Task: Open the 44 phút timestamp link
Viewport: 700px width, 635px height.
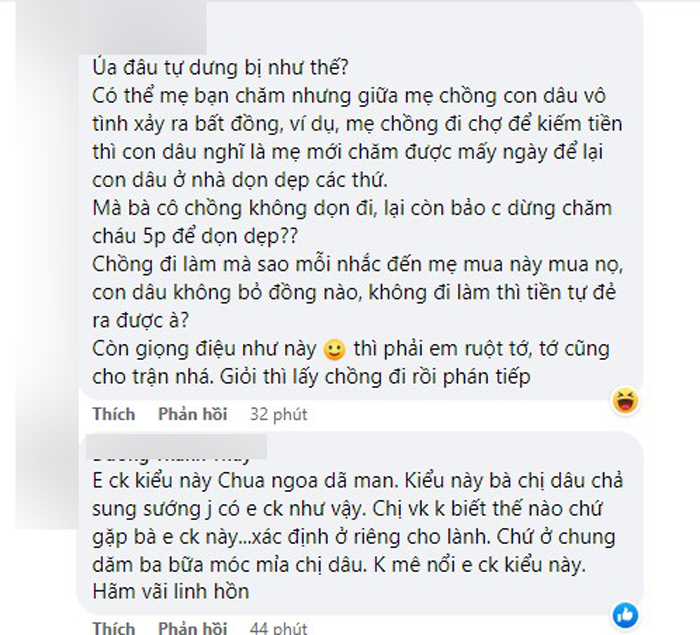Action: tap(278, 628)
